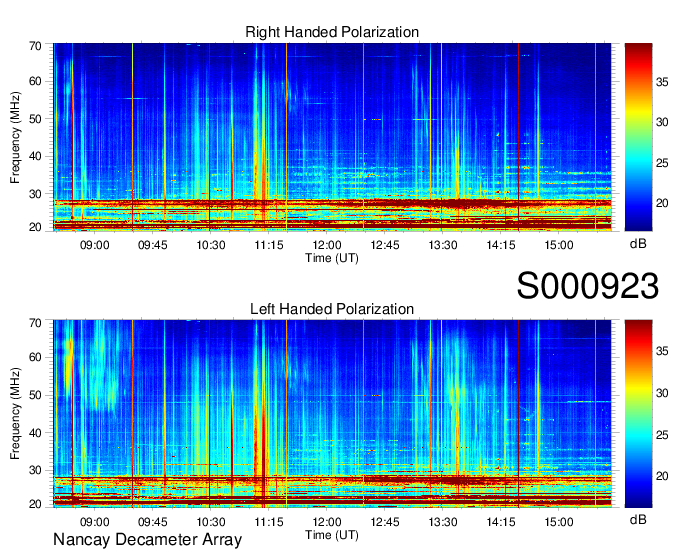
Task: Click the 30 value on lower color bar
Action: (662, 393)
